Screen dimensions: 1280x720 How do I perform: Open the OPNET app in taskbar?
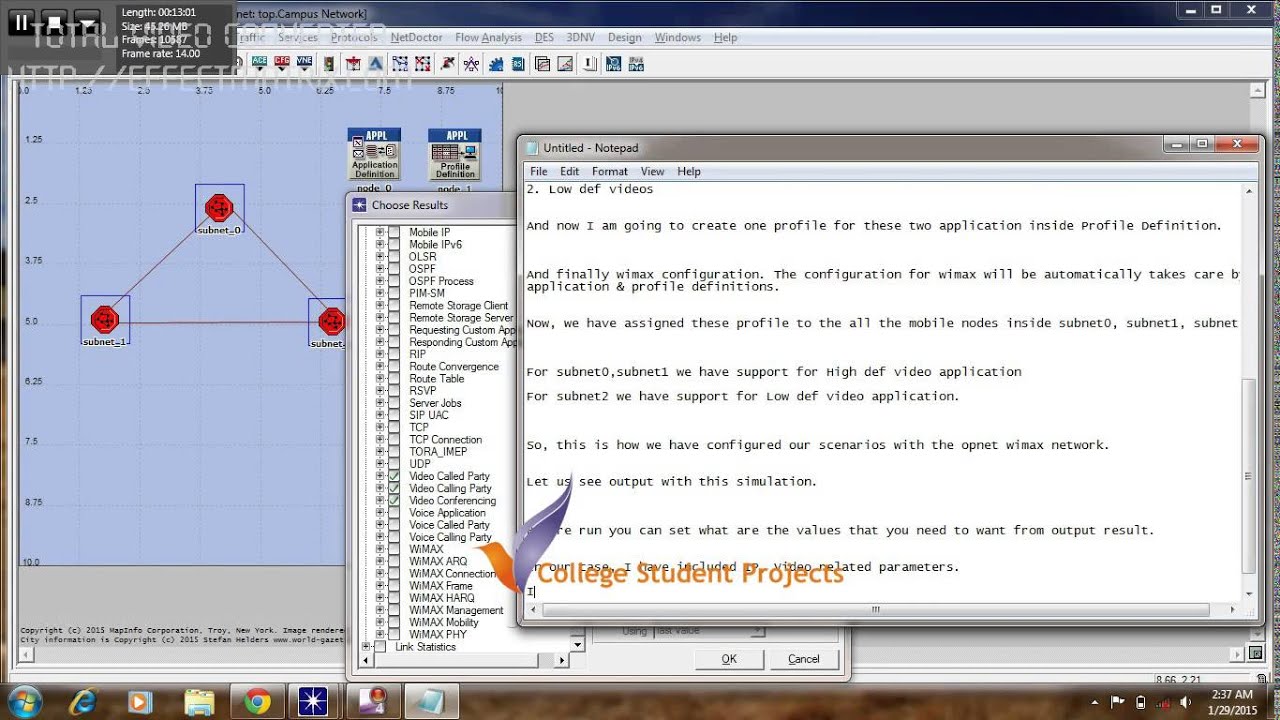click(313, 702)
